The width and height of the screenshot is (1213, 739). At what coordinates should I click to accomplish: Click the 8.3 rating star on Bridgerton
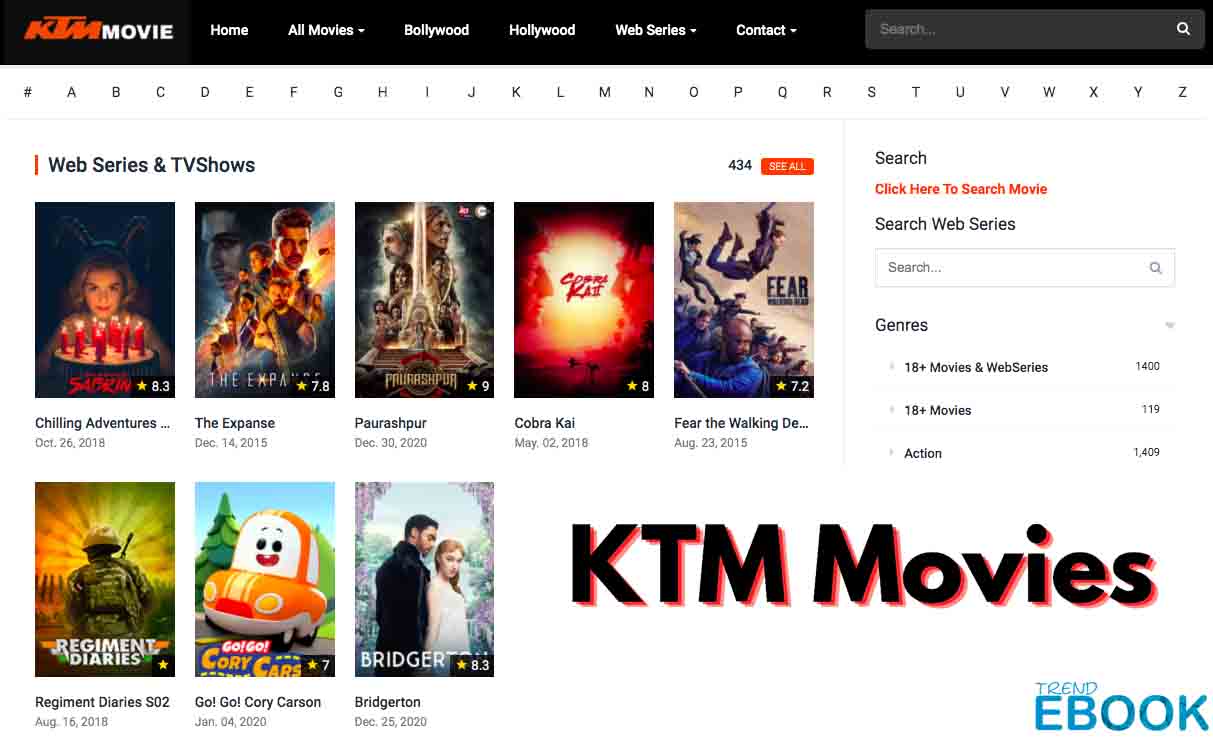462,665
